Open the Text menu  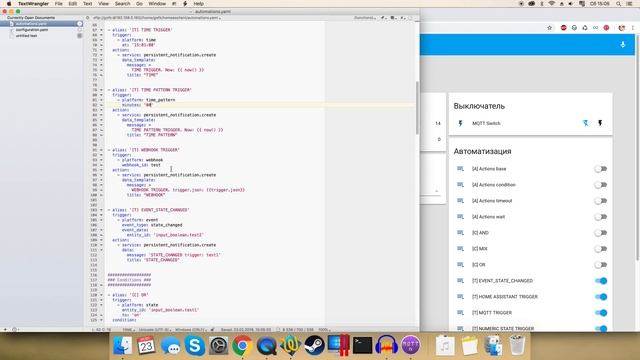click(87, 4)
